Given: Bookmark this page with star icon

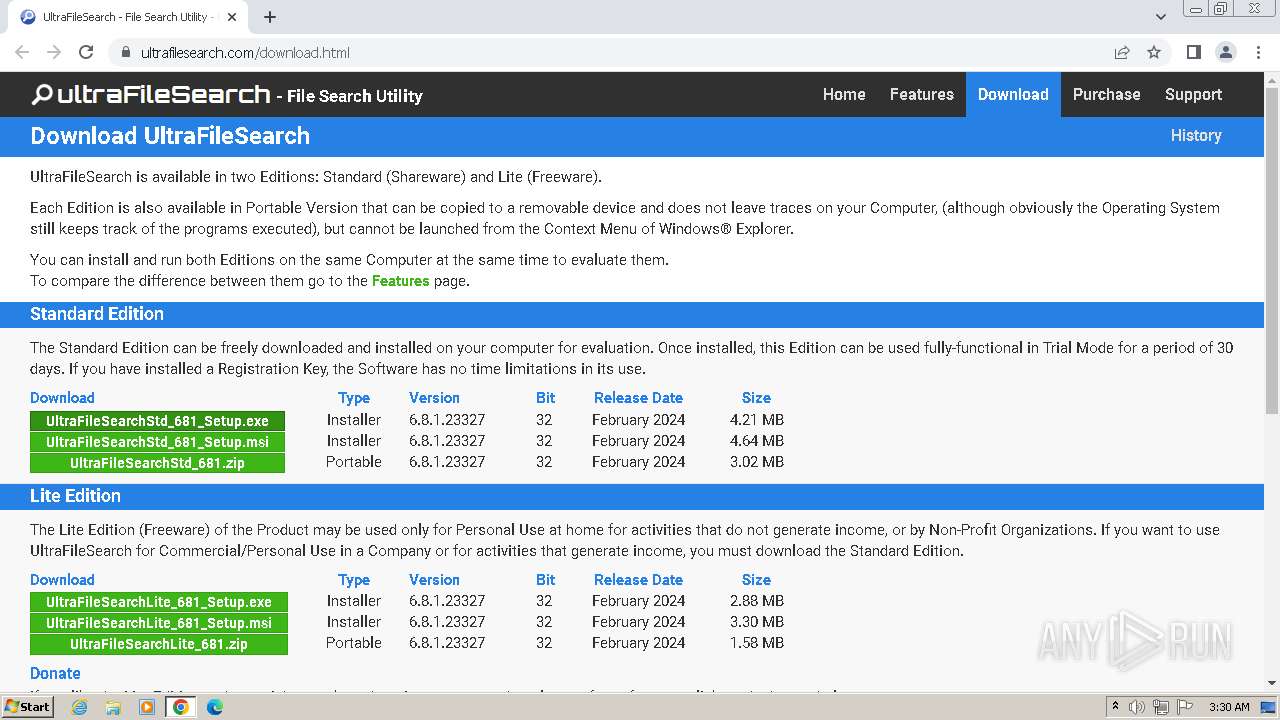Looking at the screenshot, I should click(x=1154, y=52).
